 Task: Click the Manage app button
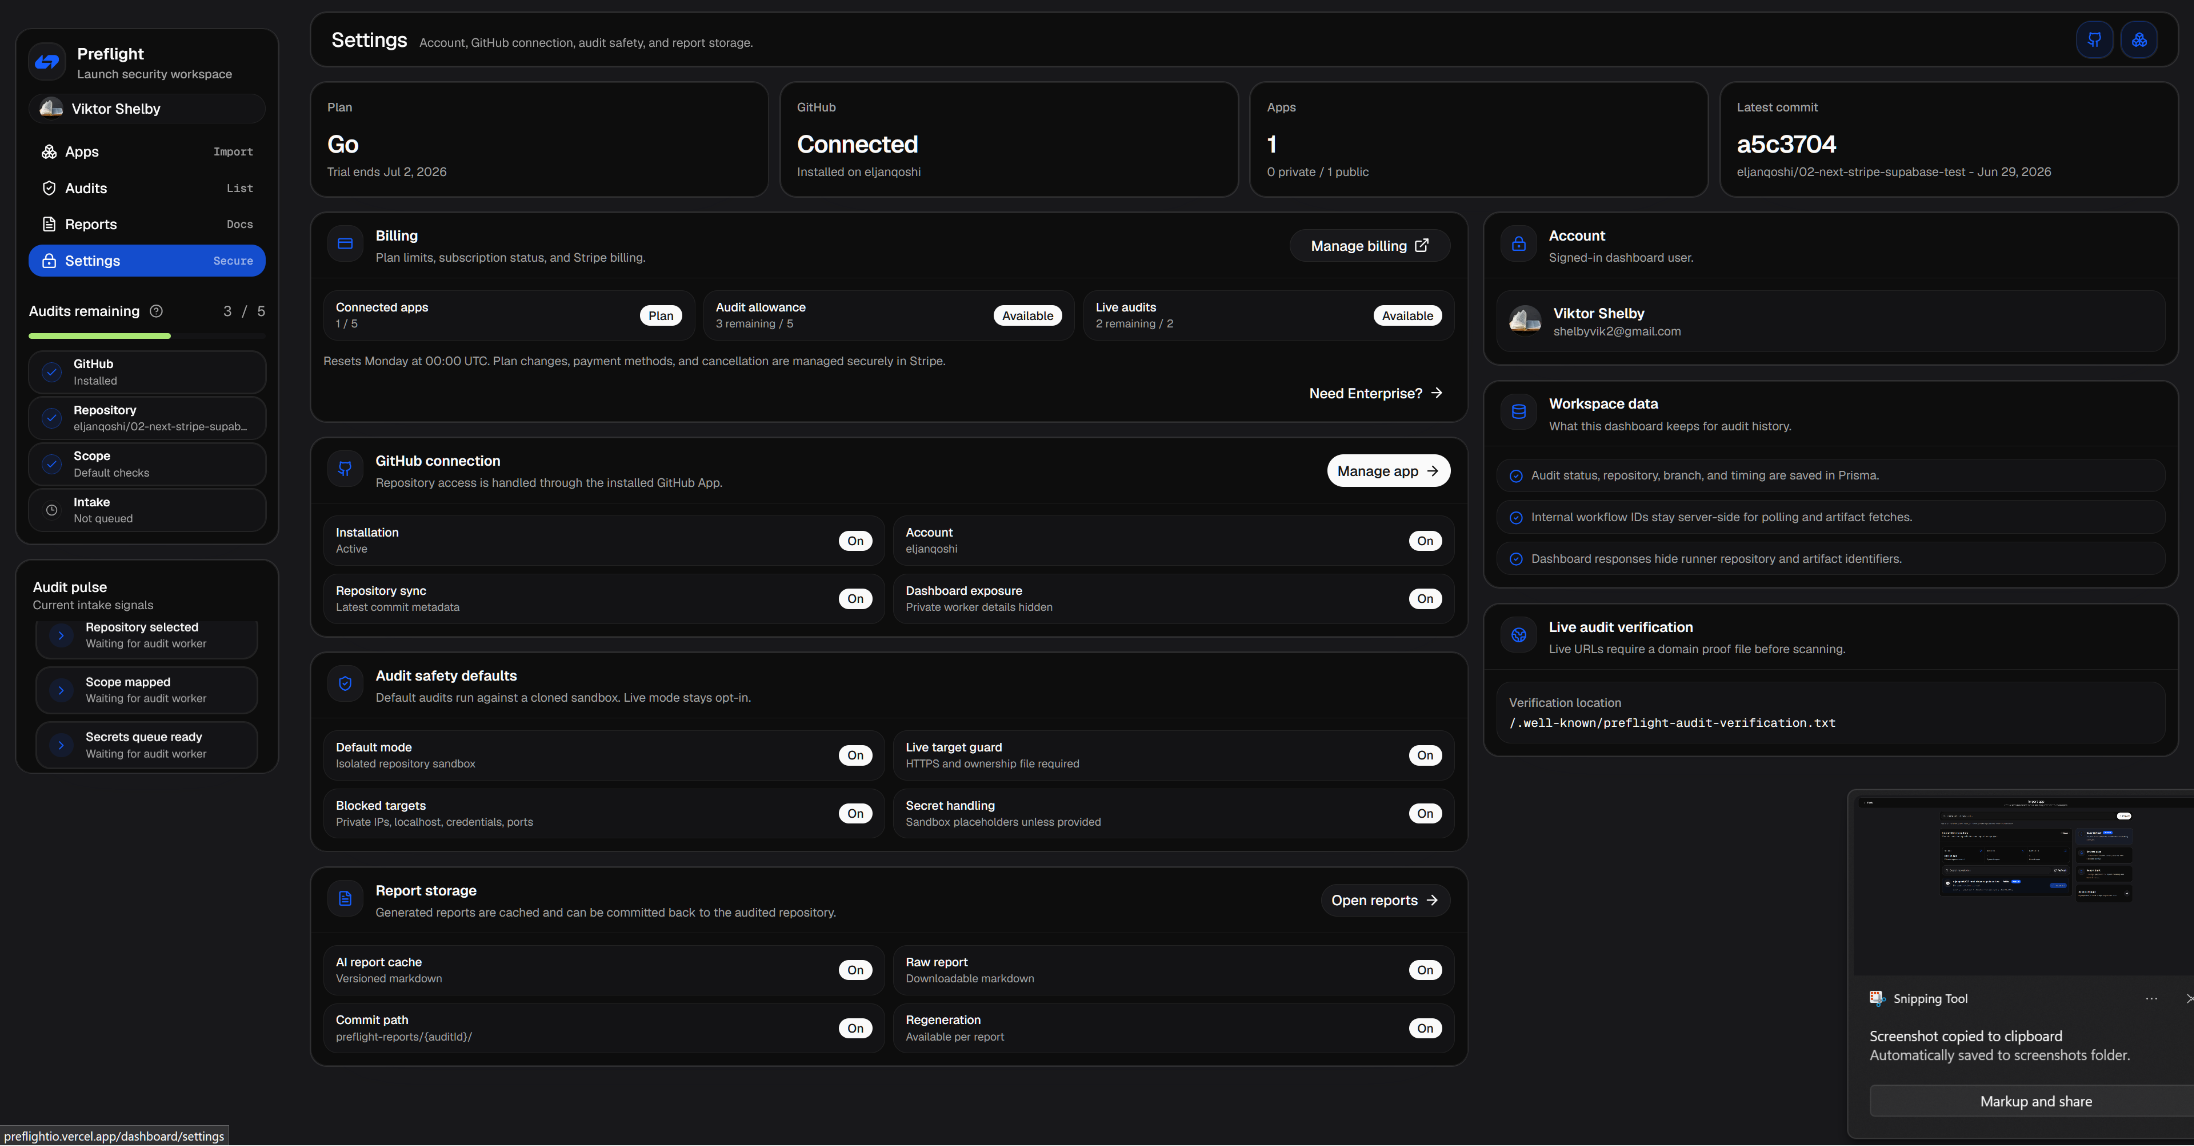click(1388, 471)
